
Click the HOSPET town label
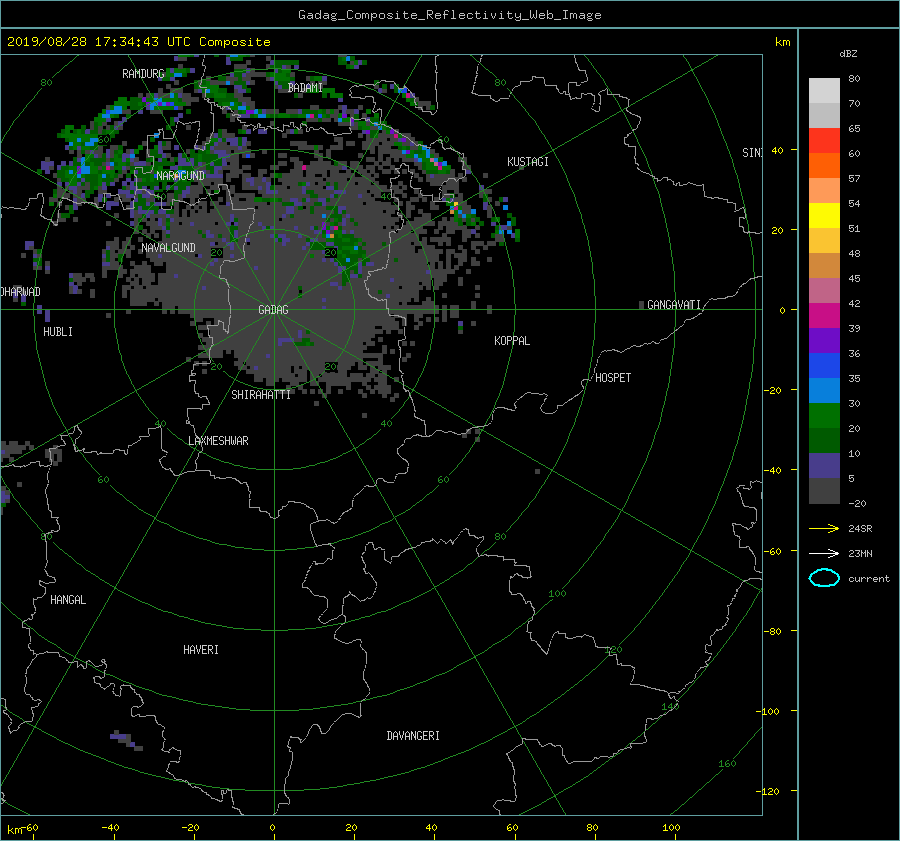(x=613, y=378)
